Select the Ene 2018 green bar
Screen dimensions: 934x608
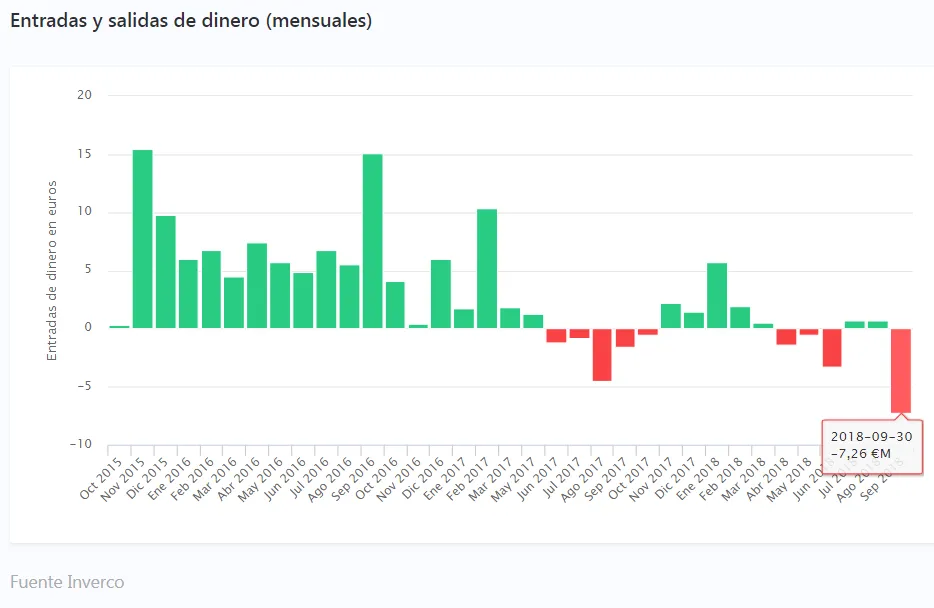717,295
